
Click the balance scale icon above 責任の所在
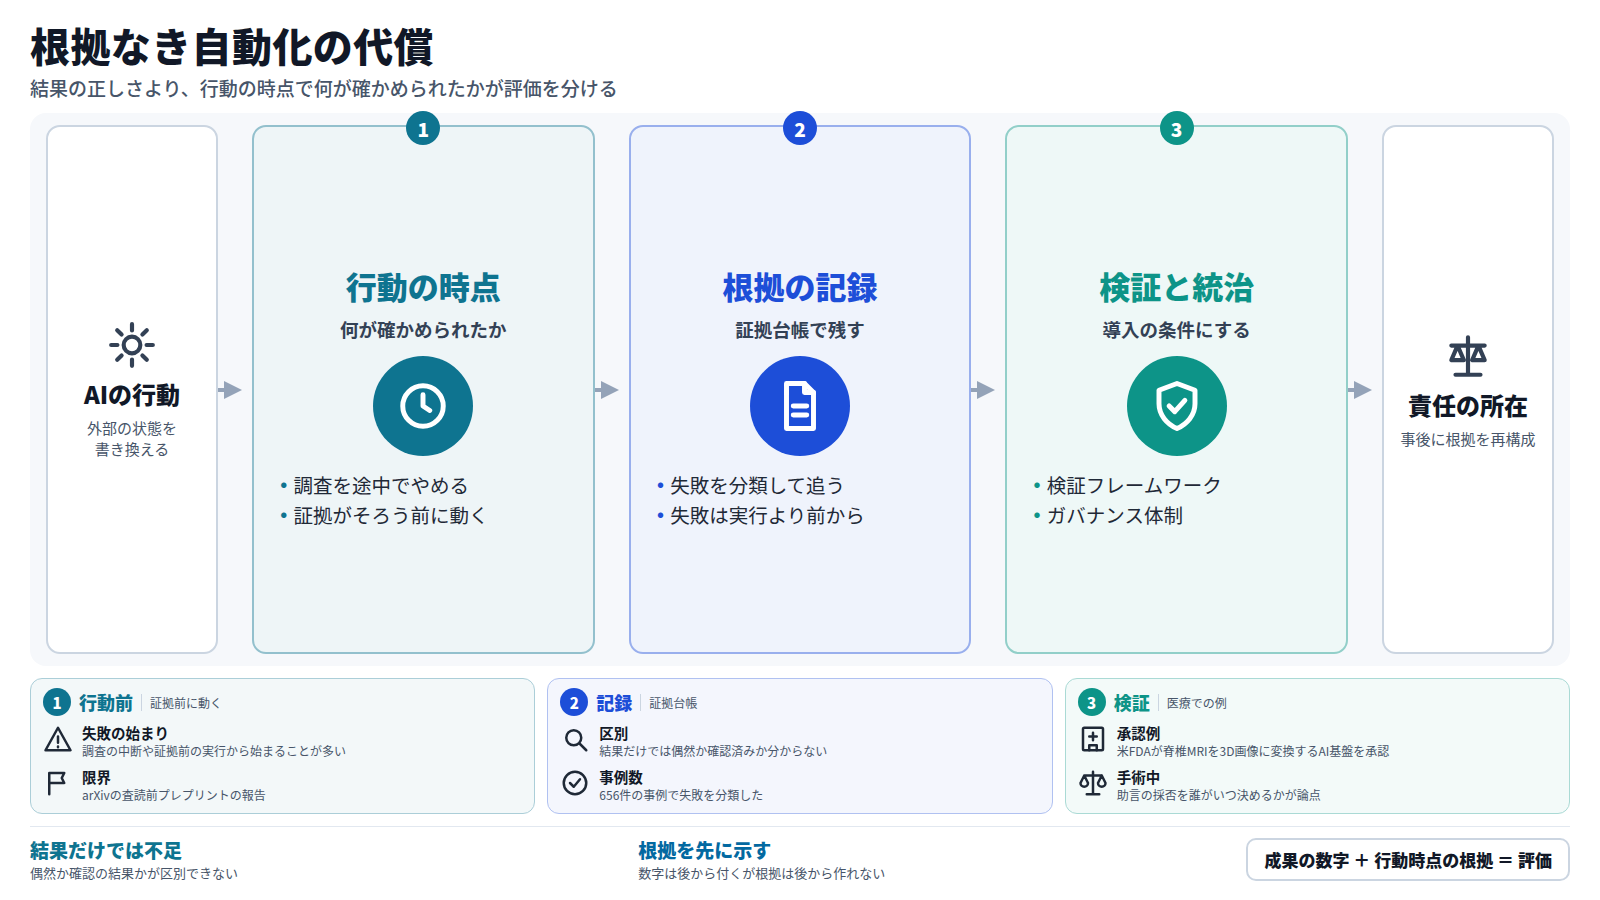(x=1468, y=356)
